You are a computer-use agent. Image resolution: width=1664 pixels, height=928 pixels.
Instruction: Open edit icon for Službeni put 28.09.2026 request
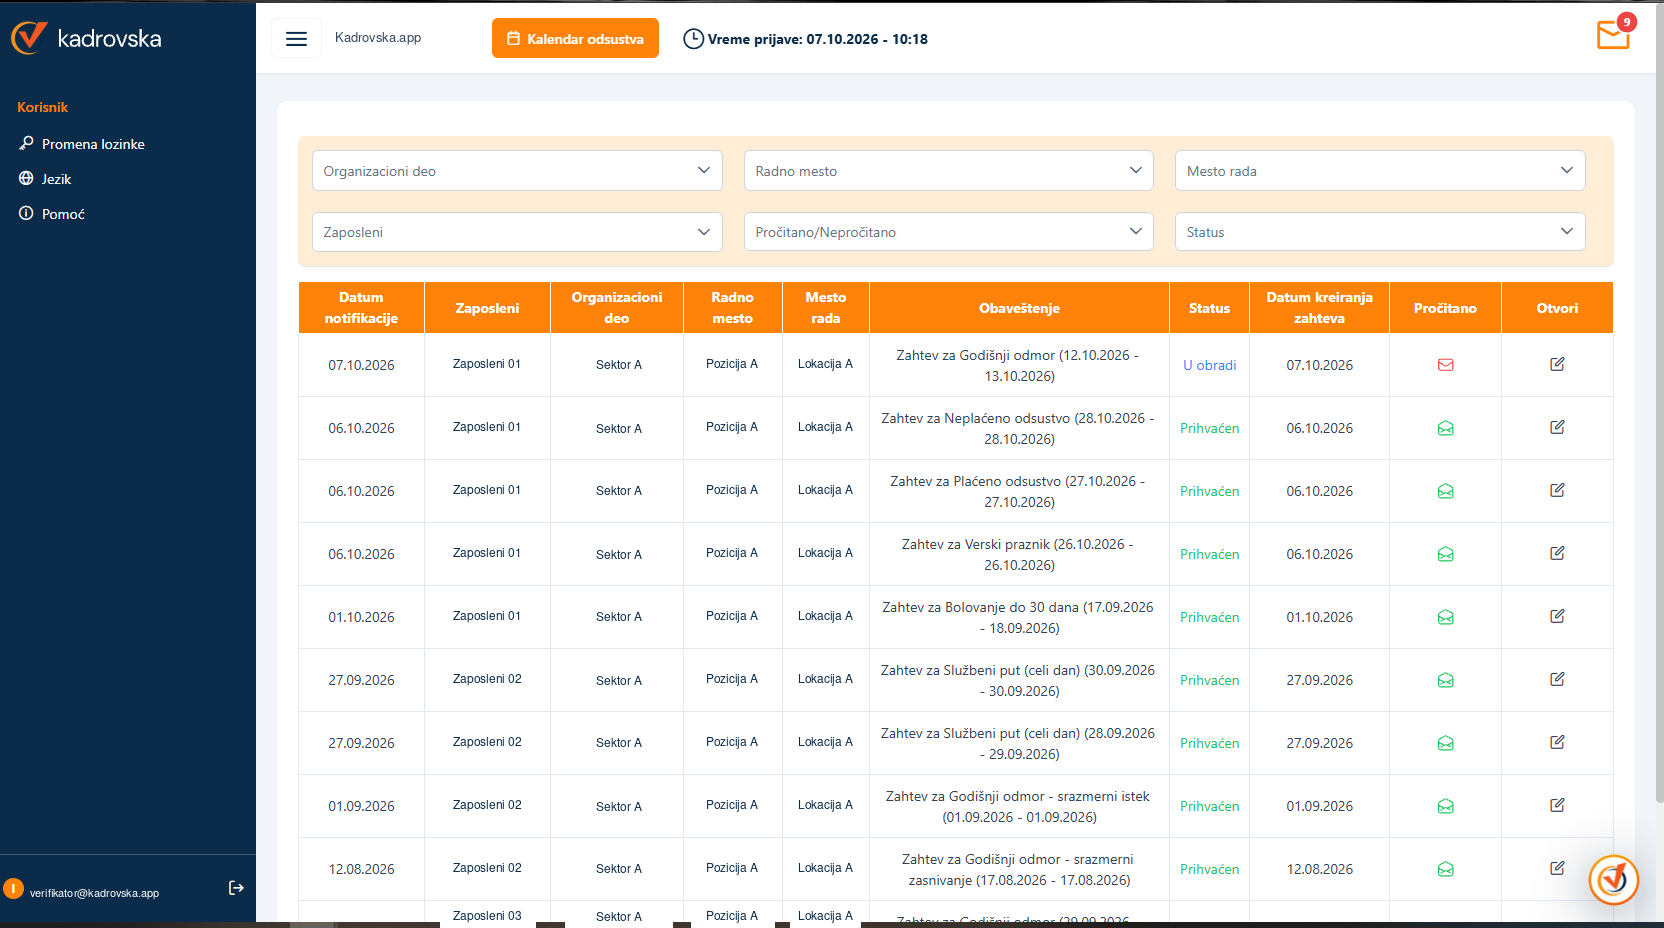click(1557, 742)
